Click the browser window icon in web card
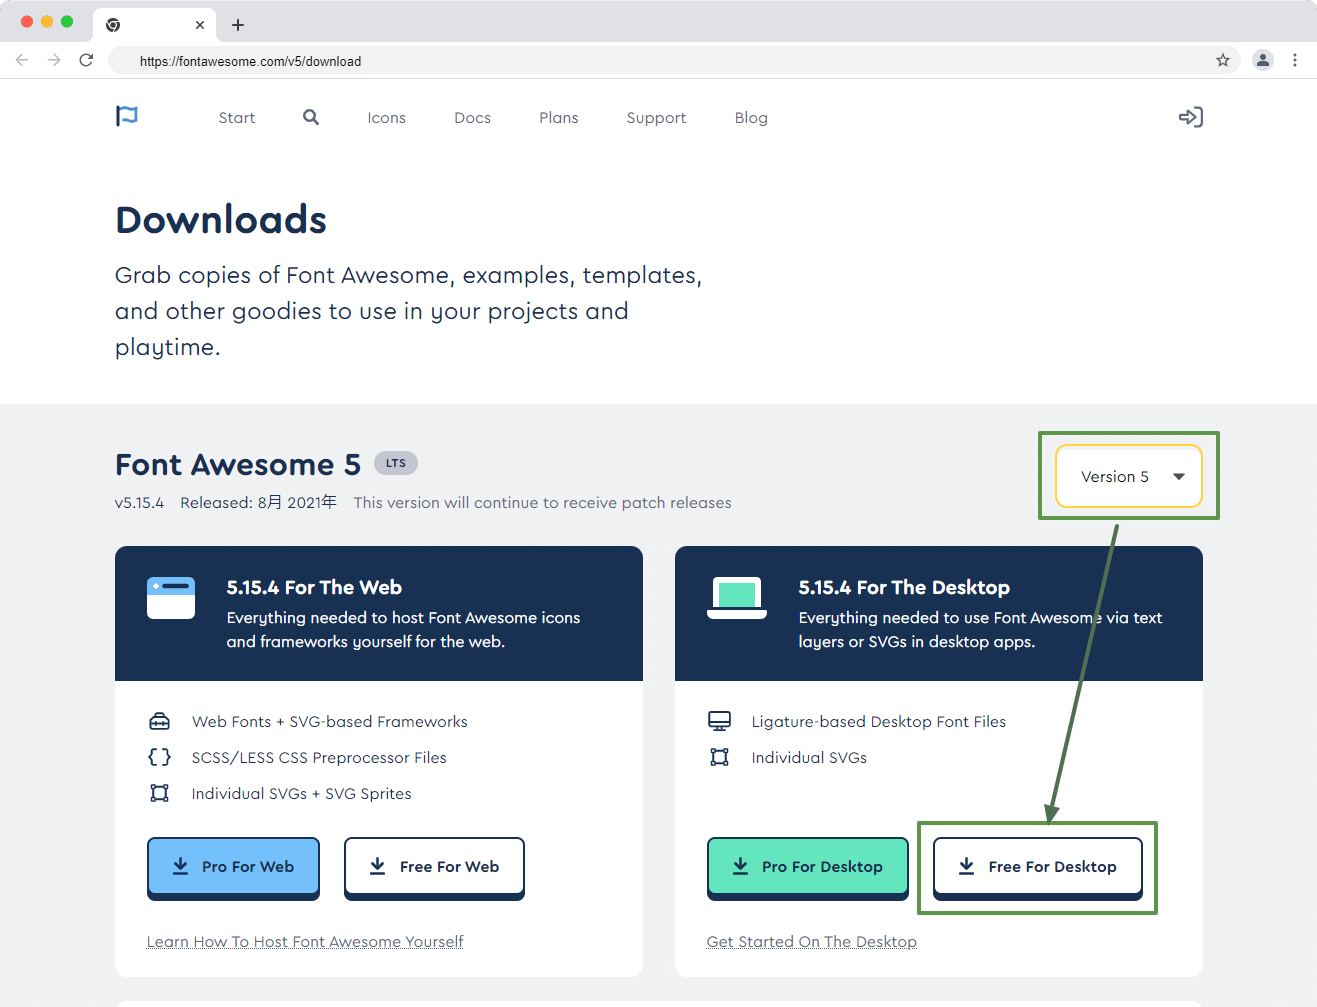 point(171,598)
